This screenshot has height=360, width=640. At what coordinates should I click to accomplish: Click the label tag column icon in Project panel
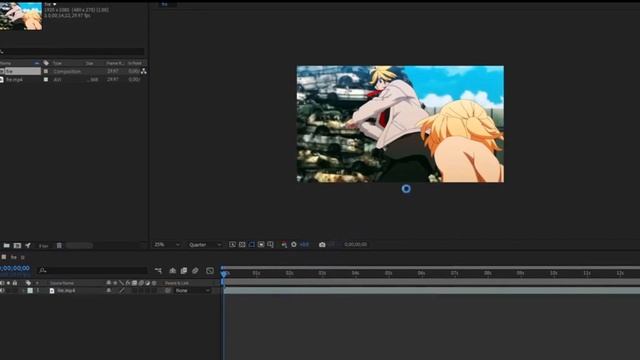click(46, 63)
